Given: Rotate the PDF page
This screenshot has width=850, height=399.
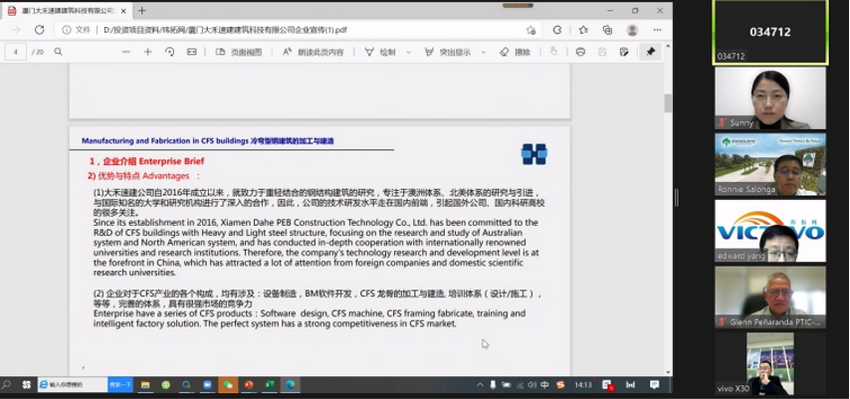Looking at the screenshot, I should [170, 52].
